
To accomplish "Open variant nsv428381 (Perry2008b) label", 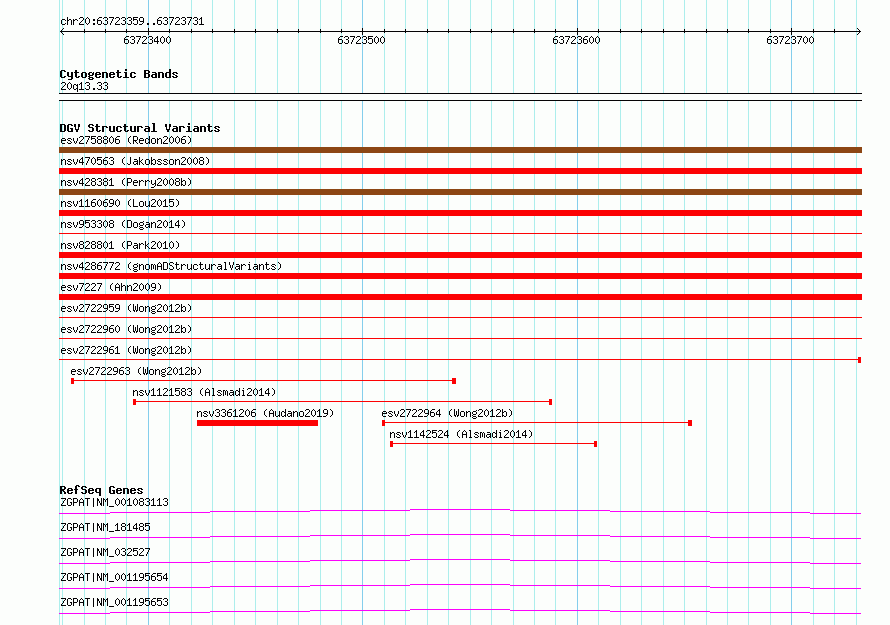I will coord(126,182).
